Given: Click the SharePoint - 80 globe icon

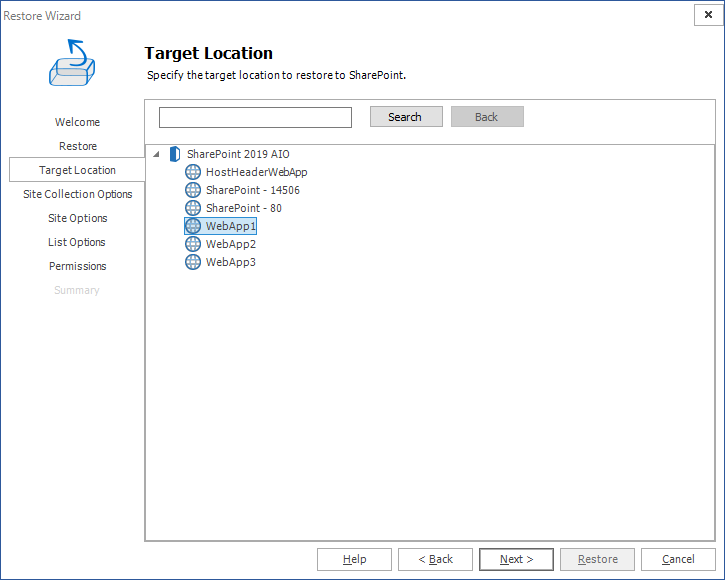Looking at the screenshot, I should pos(193,208).
